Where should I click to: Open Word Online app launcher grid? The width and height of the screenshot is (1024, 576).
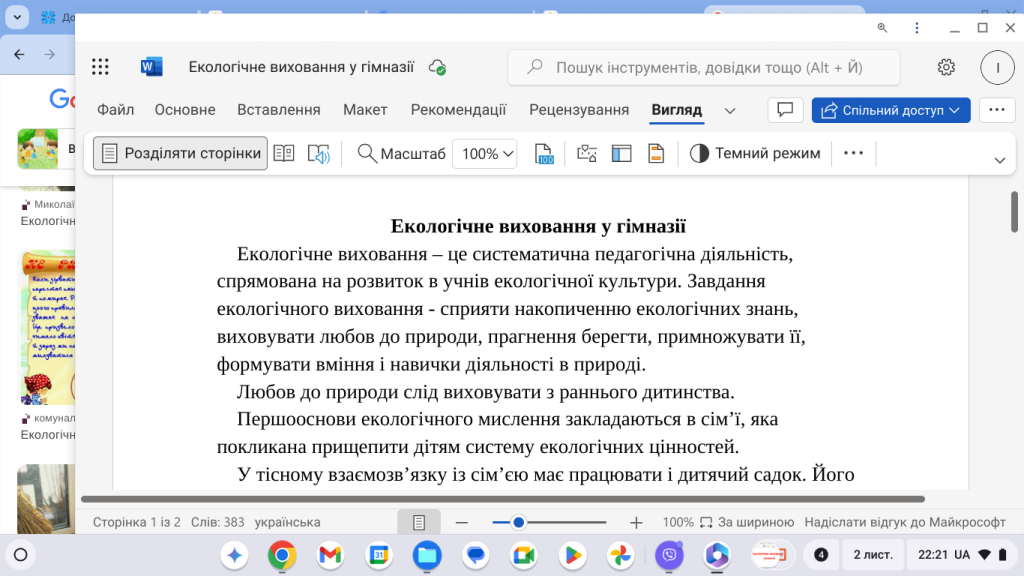tap(100, 66)
